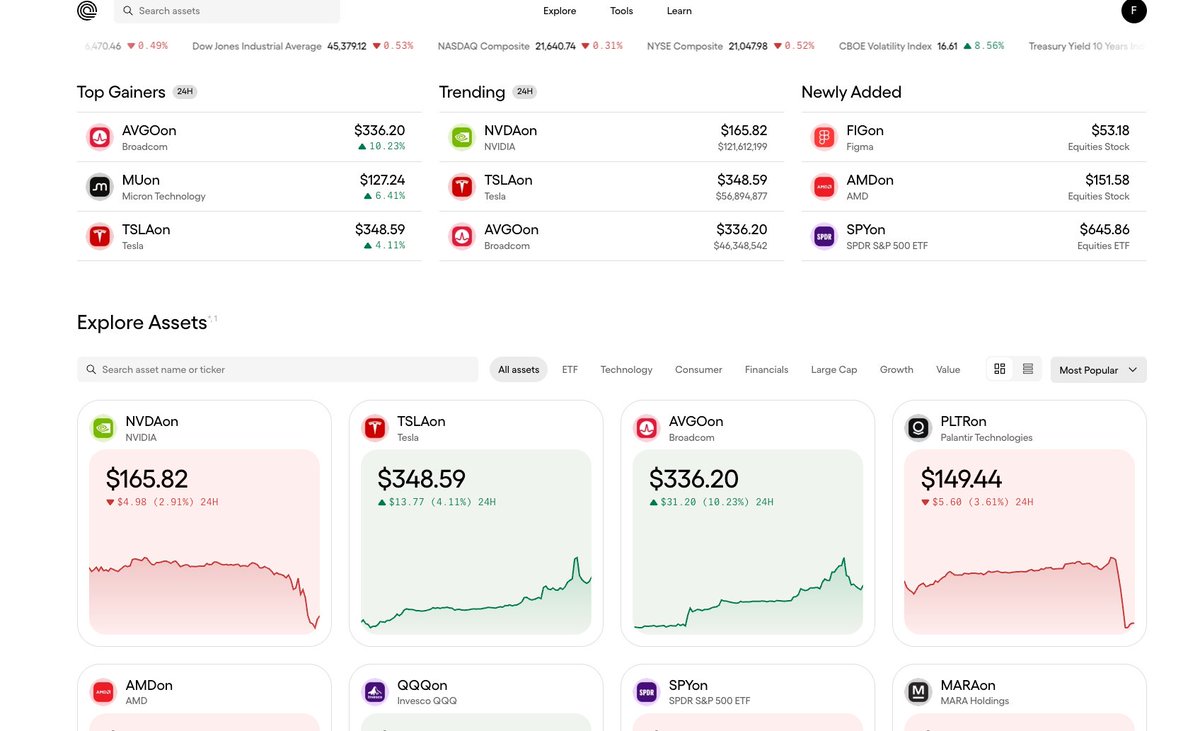This screenshot has width=1200, height=731.
Task: Click the Search asset name or ticker field
Action: [x=278, y=370]
